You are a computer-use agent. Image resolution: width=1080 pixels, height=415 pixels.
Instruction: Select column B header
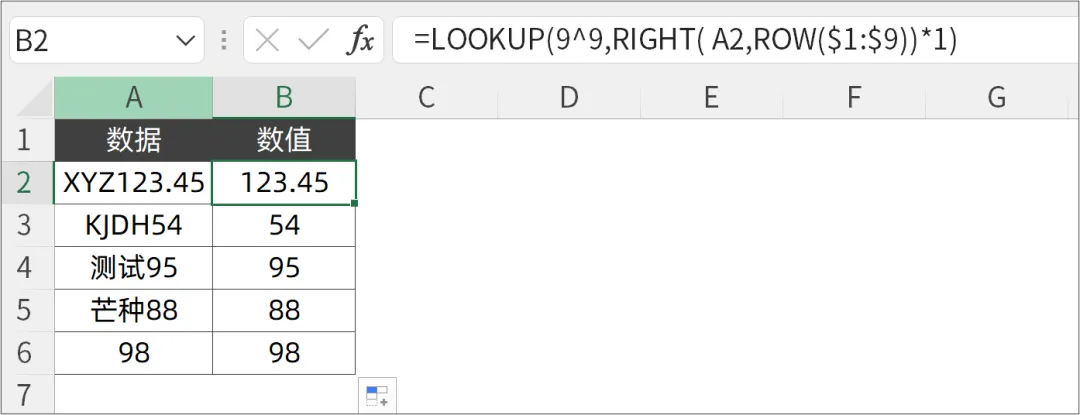(x=284, y=97)
